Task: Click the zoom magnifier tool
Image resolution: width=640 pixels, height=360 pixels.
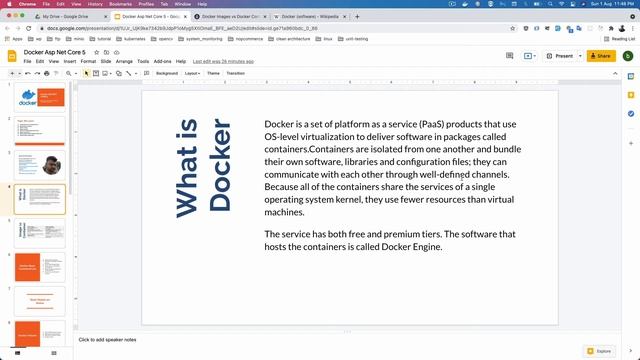Action: pyautogui.click(x=69, y=73)
